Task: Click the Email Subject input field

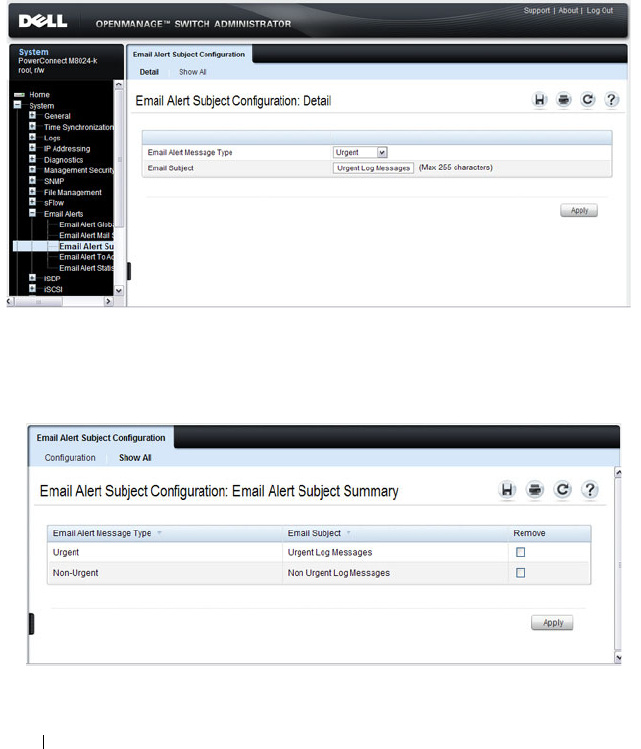Action: pyautogui.click(x=373, y=168)
